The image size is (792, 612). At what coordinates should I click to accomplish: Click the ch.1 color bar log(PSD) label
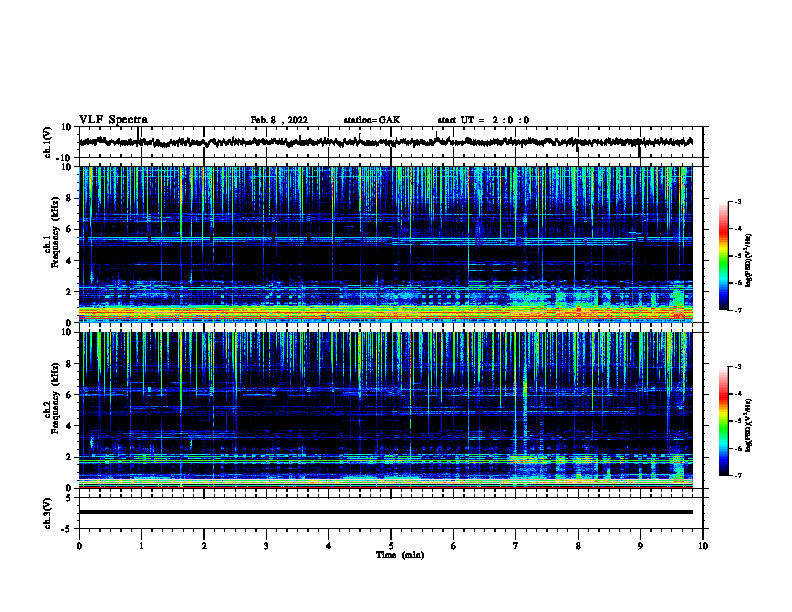coord(748,260)
